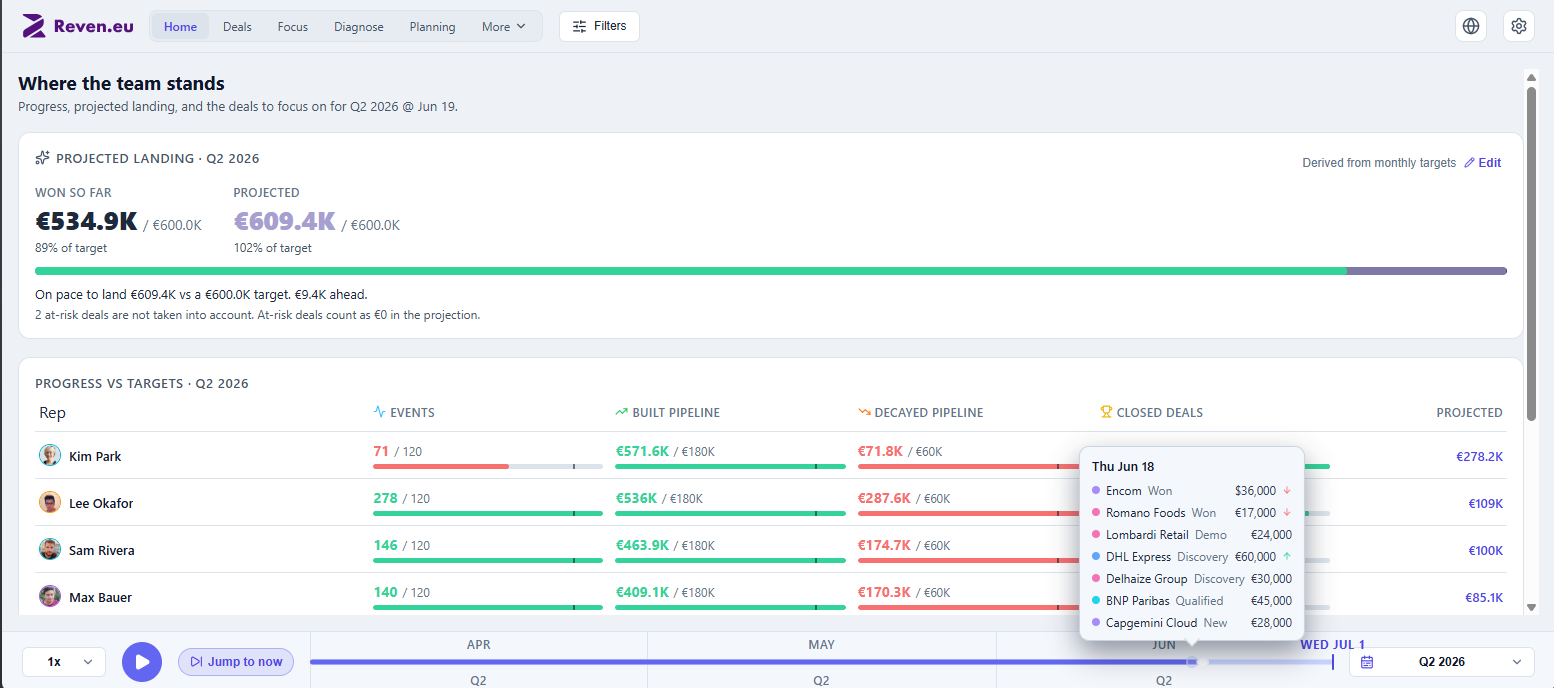
Task: Click the APR segment on the timeline
Action: tap(479, 645)
